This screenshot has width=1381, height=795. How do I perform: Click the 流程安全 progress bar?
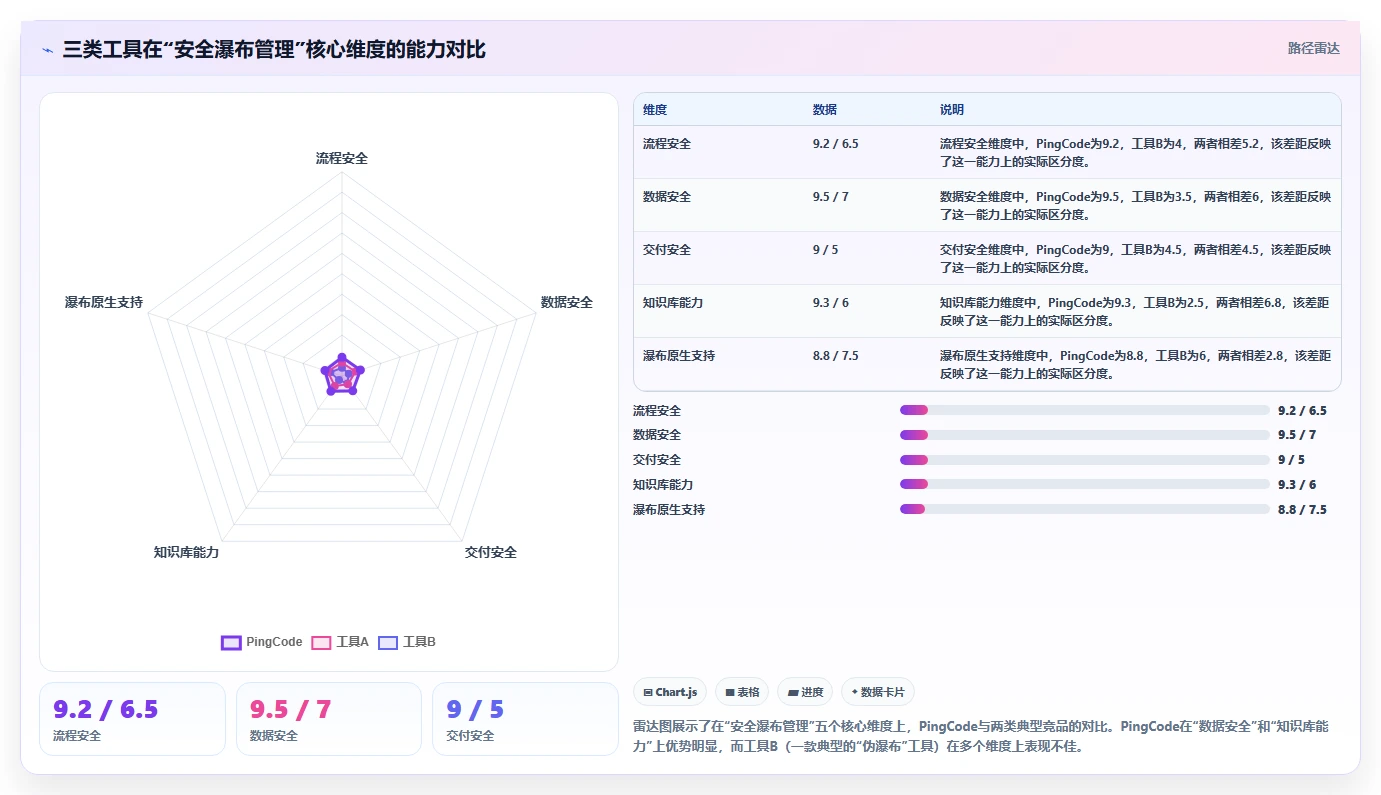(x=1085, y=410)
